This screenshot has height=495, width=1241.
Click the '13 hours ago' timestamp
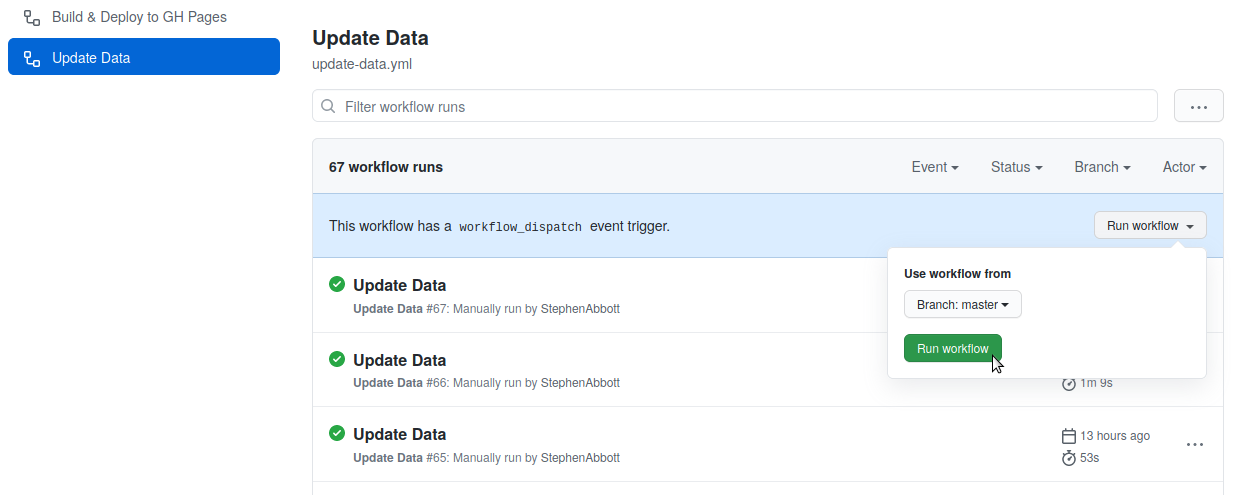click(1115, 436)
